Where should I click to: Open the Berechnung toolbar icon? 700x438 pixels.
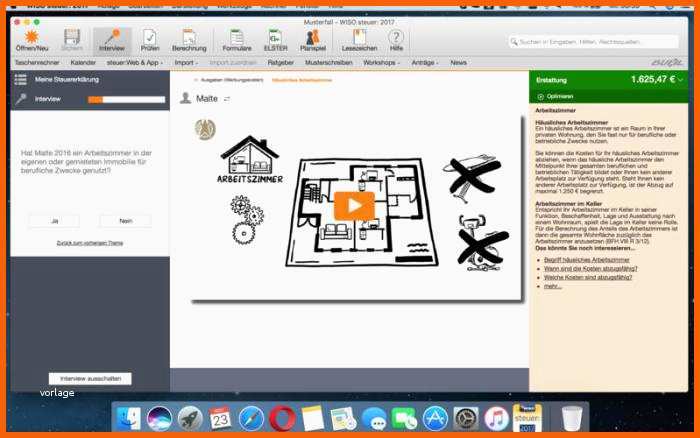point(189,40)
